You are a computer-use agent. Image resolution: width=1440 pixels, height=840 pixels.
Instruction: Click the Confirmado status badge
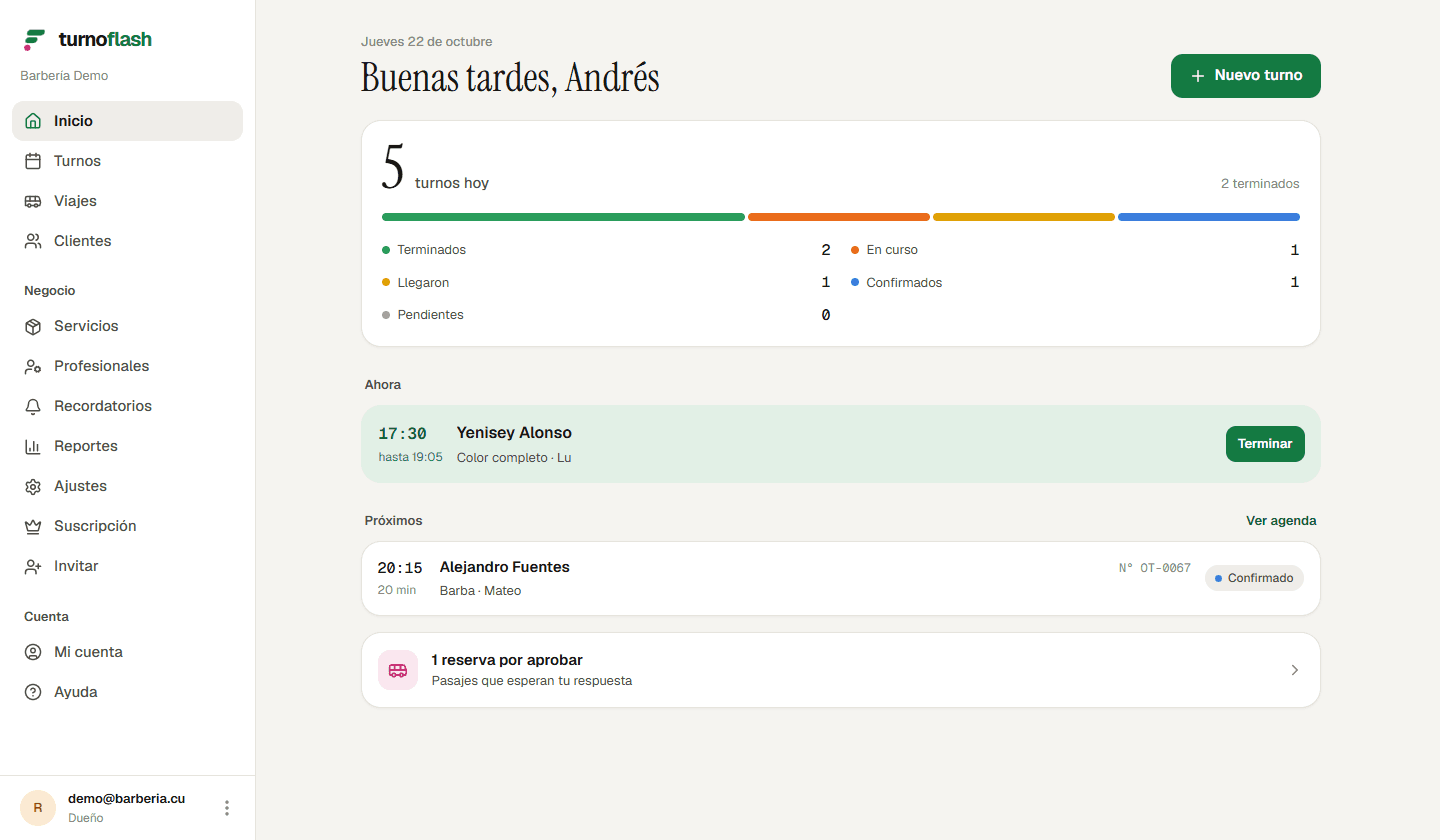click(x=1254, y=578)
